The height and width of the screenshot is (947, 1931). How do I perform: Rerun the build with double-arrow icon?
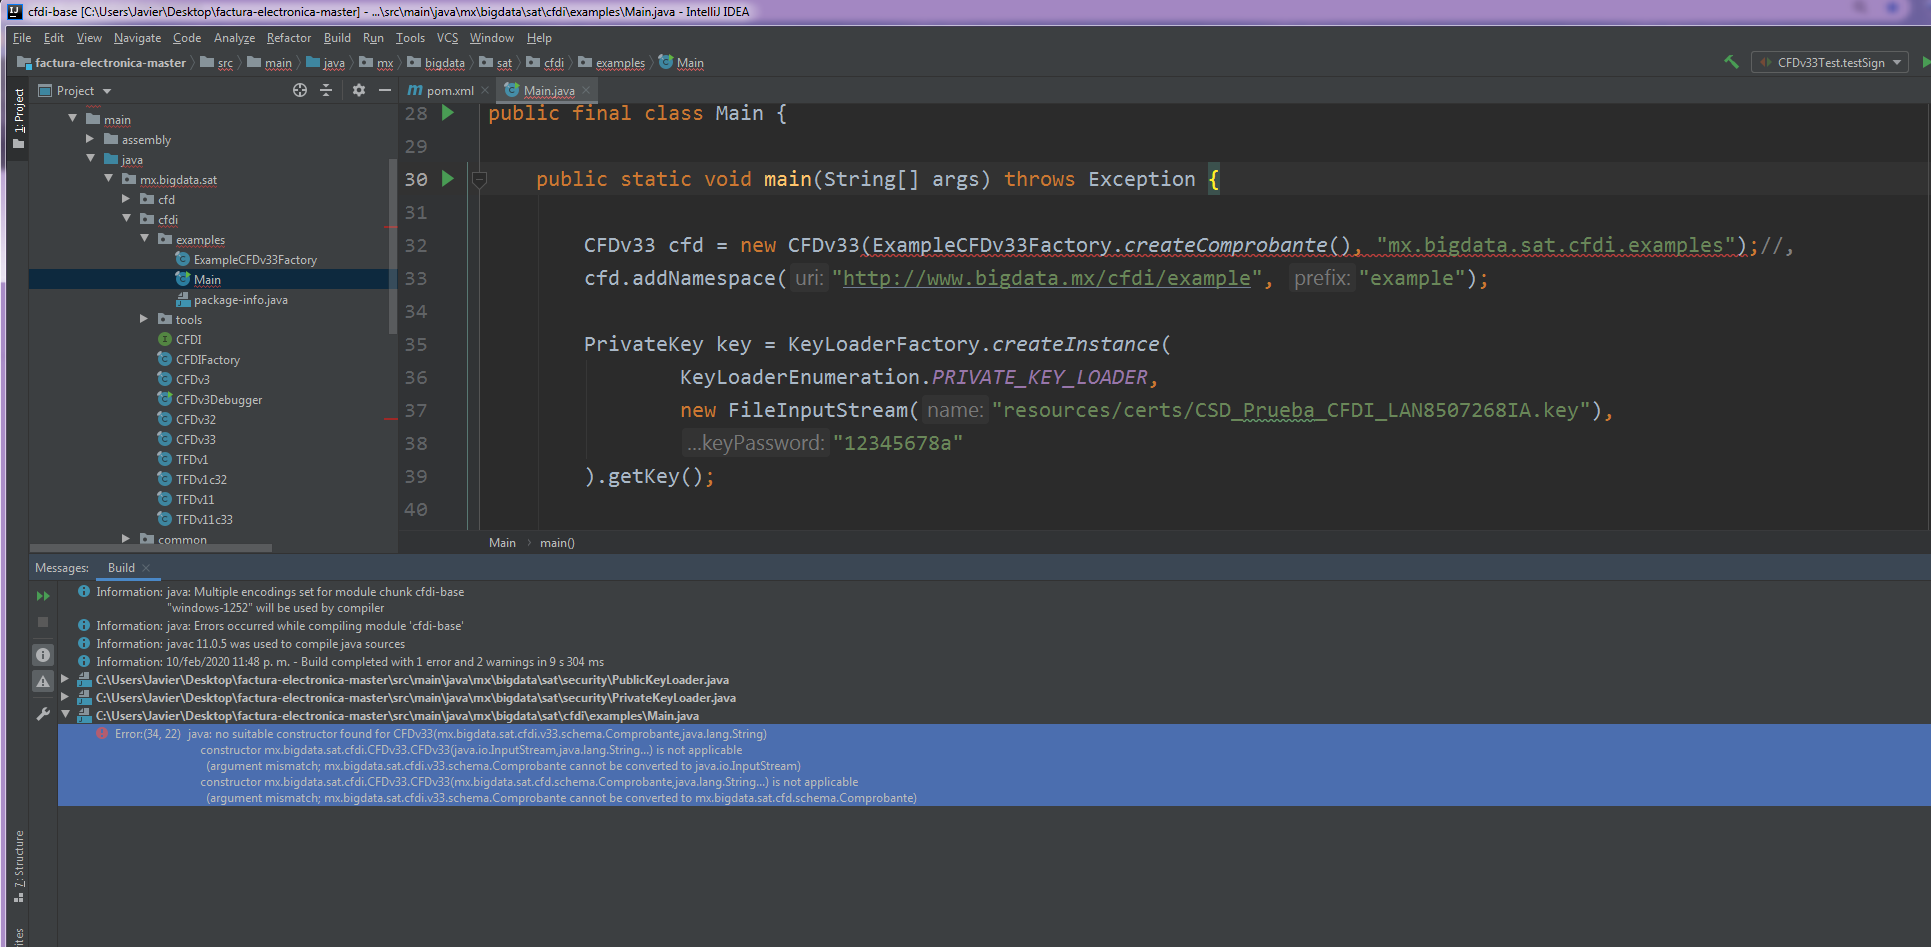tap(43, 596)
